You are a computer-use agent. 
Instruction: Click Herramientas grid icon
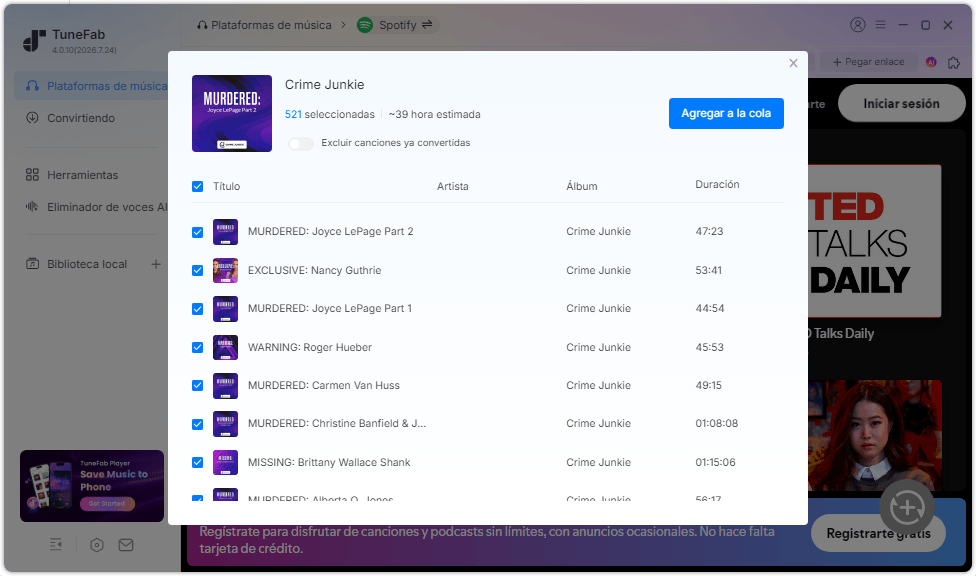point(32,174)
